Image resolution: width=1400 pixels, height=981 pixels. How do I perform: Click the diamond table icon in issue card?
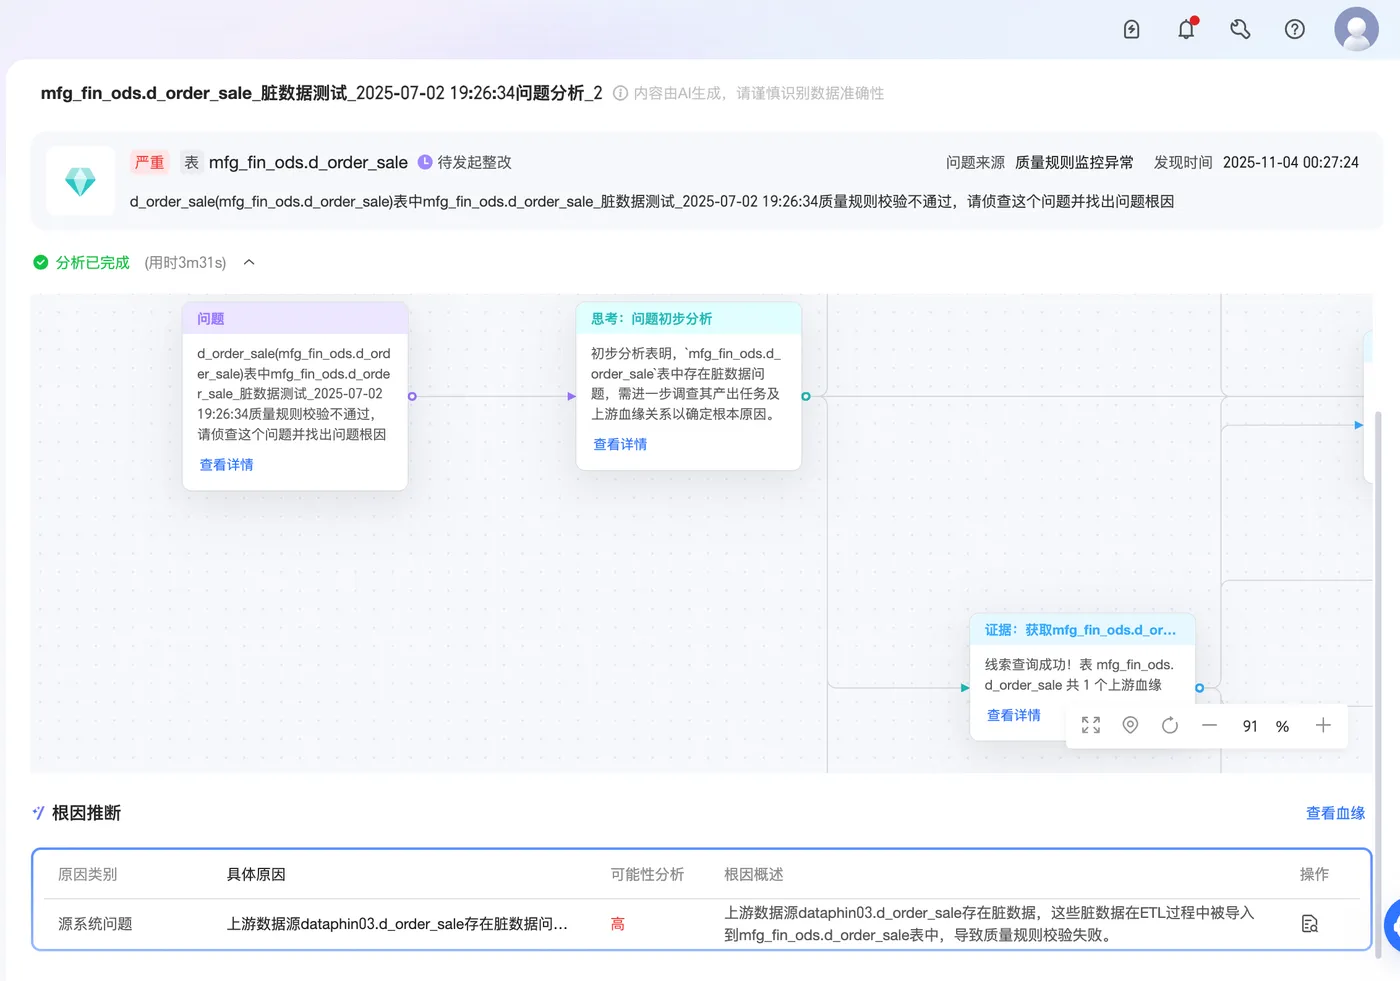[80, 181]
